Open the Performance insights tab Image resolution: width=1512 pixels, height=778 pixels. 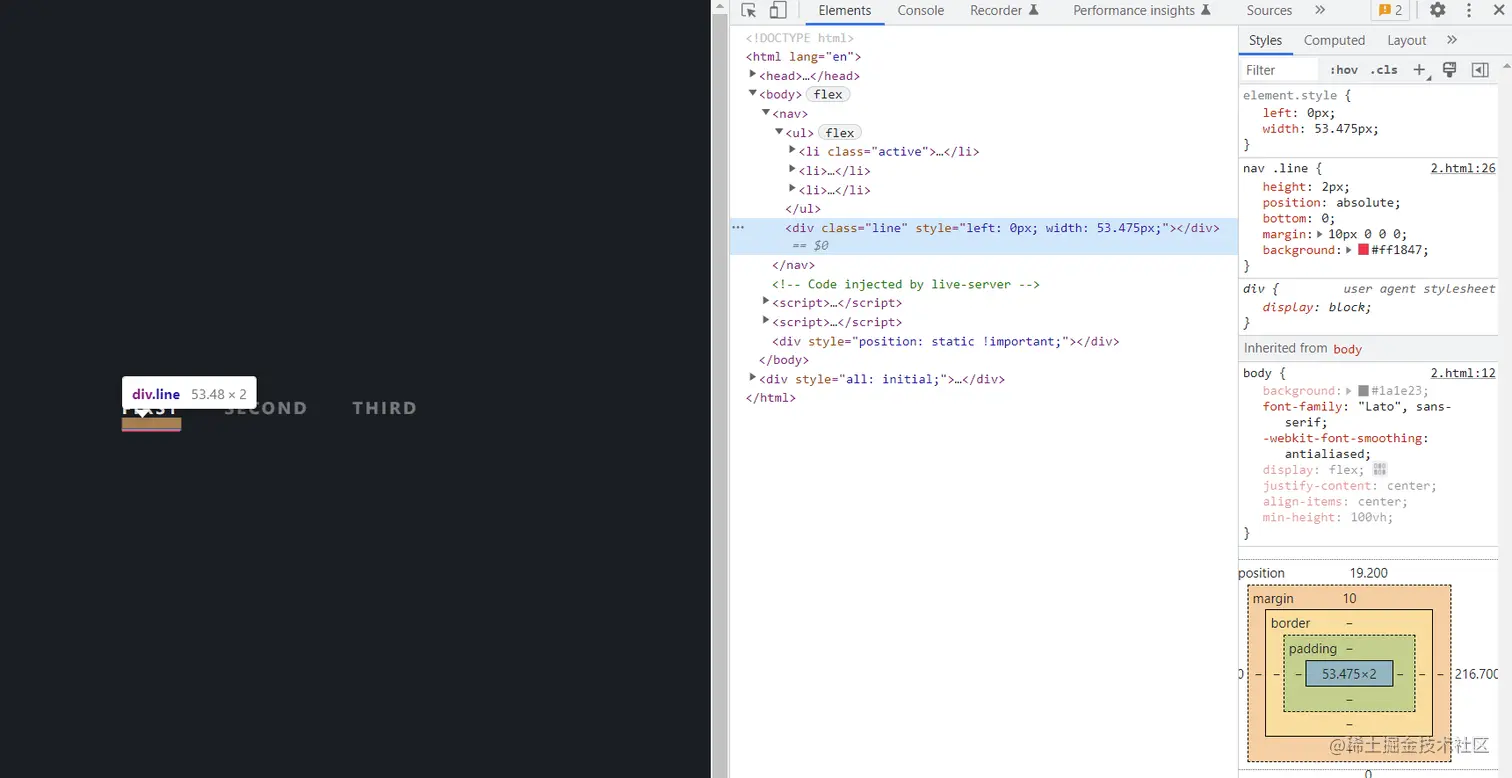coord(1142,10)
